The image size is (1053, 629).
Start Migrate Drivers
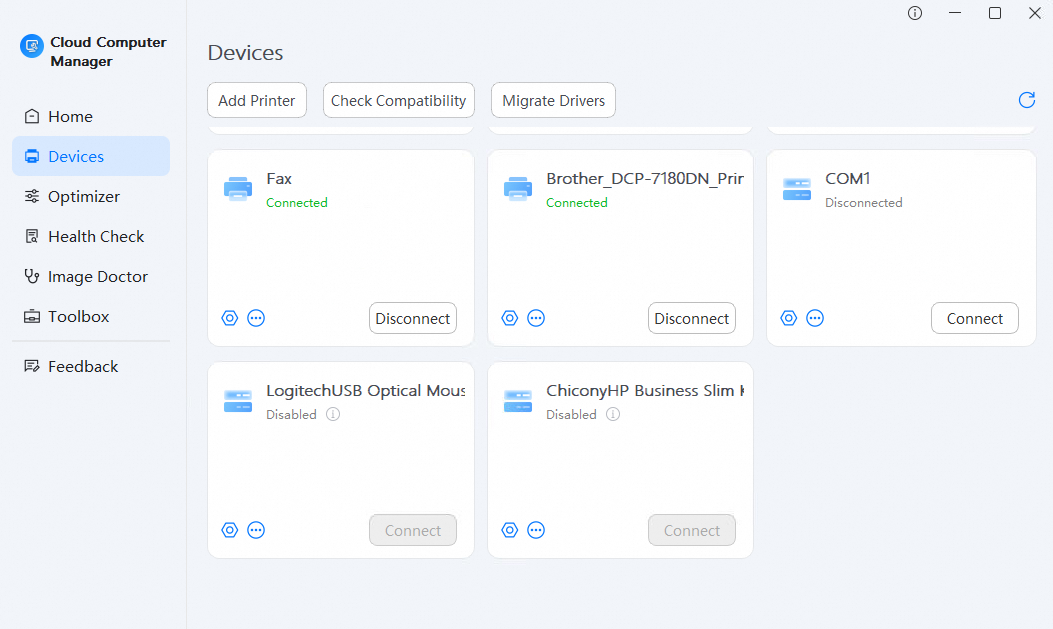553,100
